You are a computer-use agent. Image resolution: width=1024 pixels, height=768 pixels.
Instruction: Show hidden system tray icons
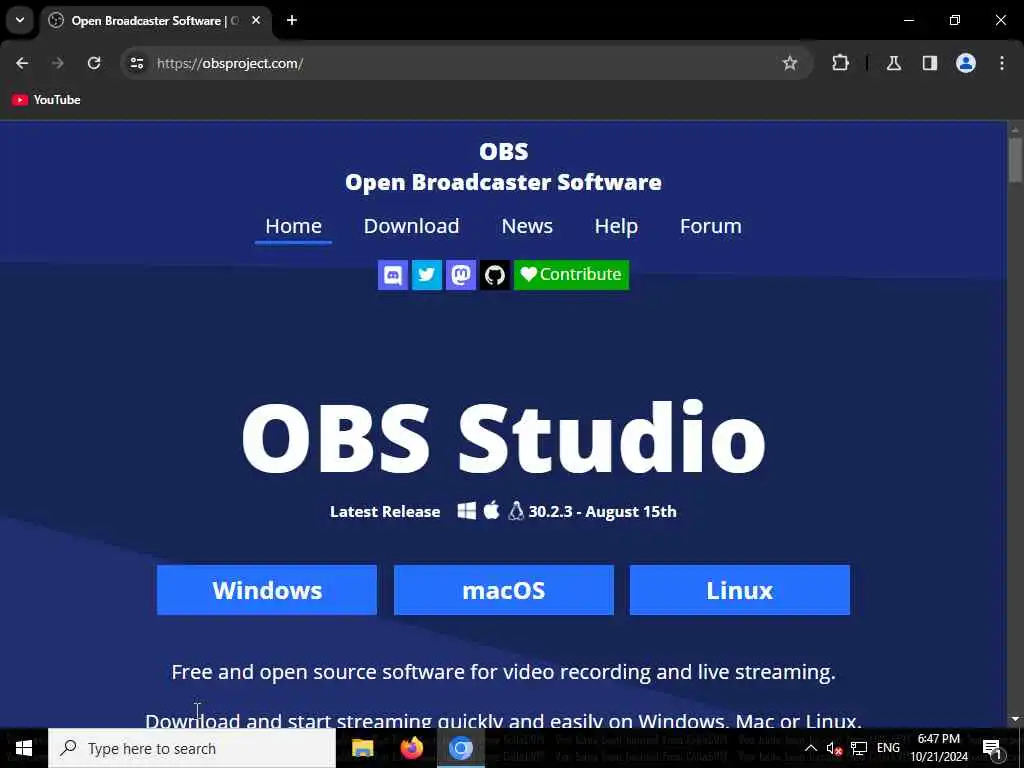pos(810,748)
